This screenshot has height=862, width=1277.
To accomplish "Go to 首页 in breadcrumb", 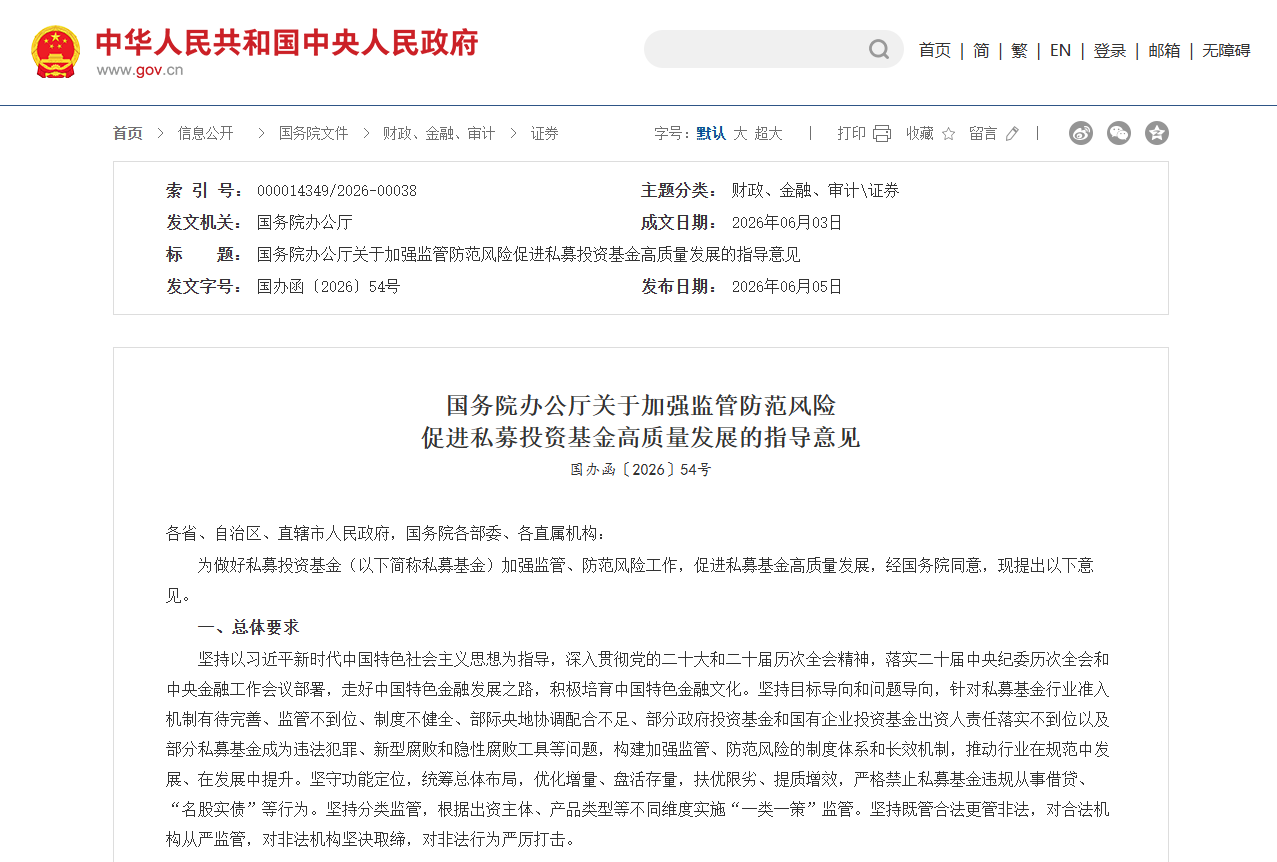I will [x=128, y=133].
